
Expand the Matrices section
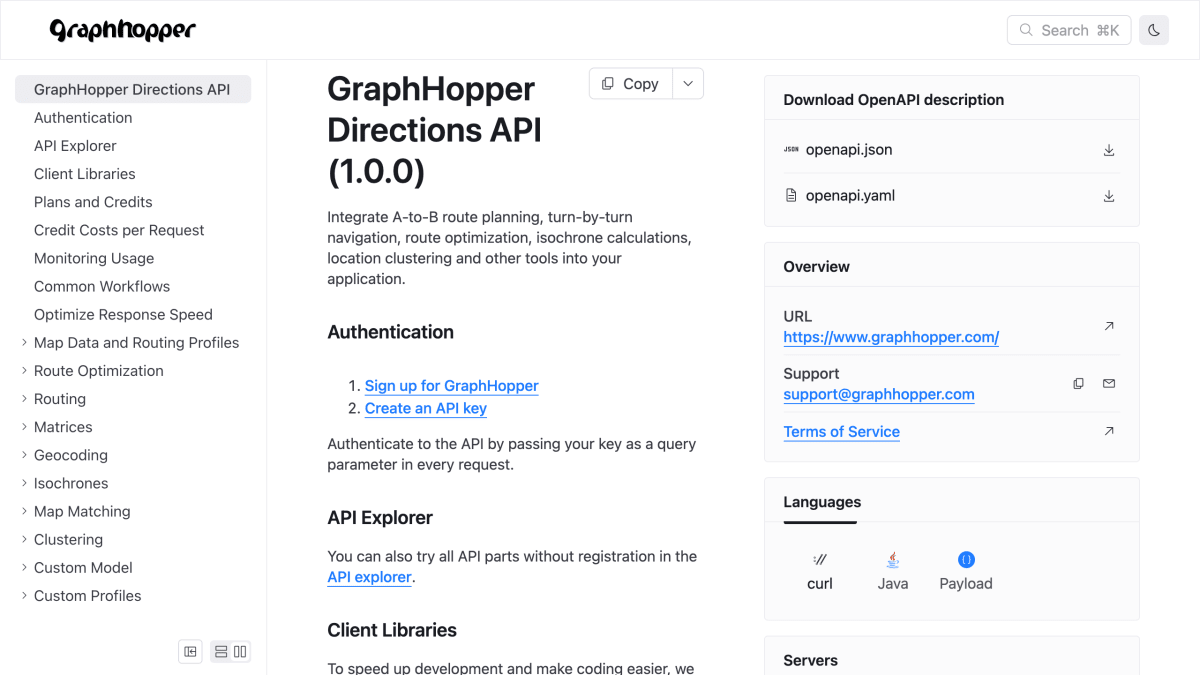coord(24,427)
